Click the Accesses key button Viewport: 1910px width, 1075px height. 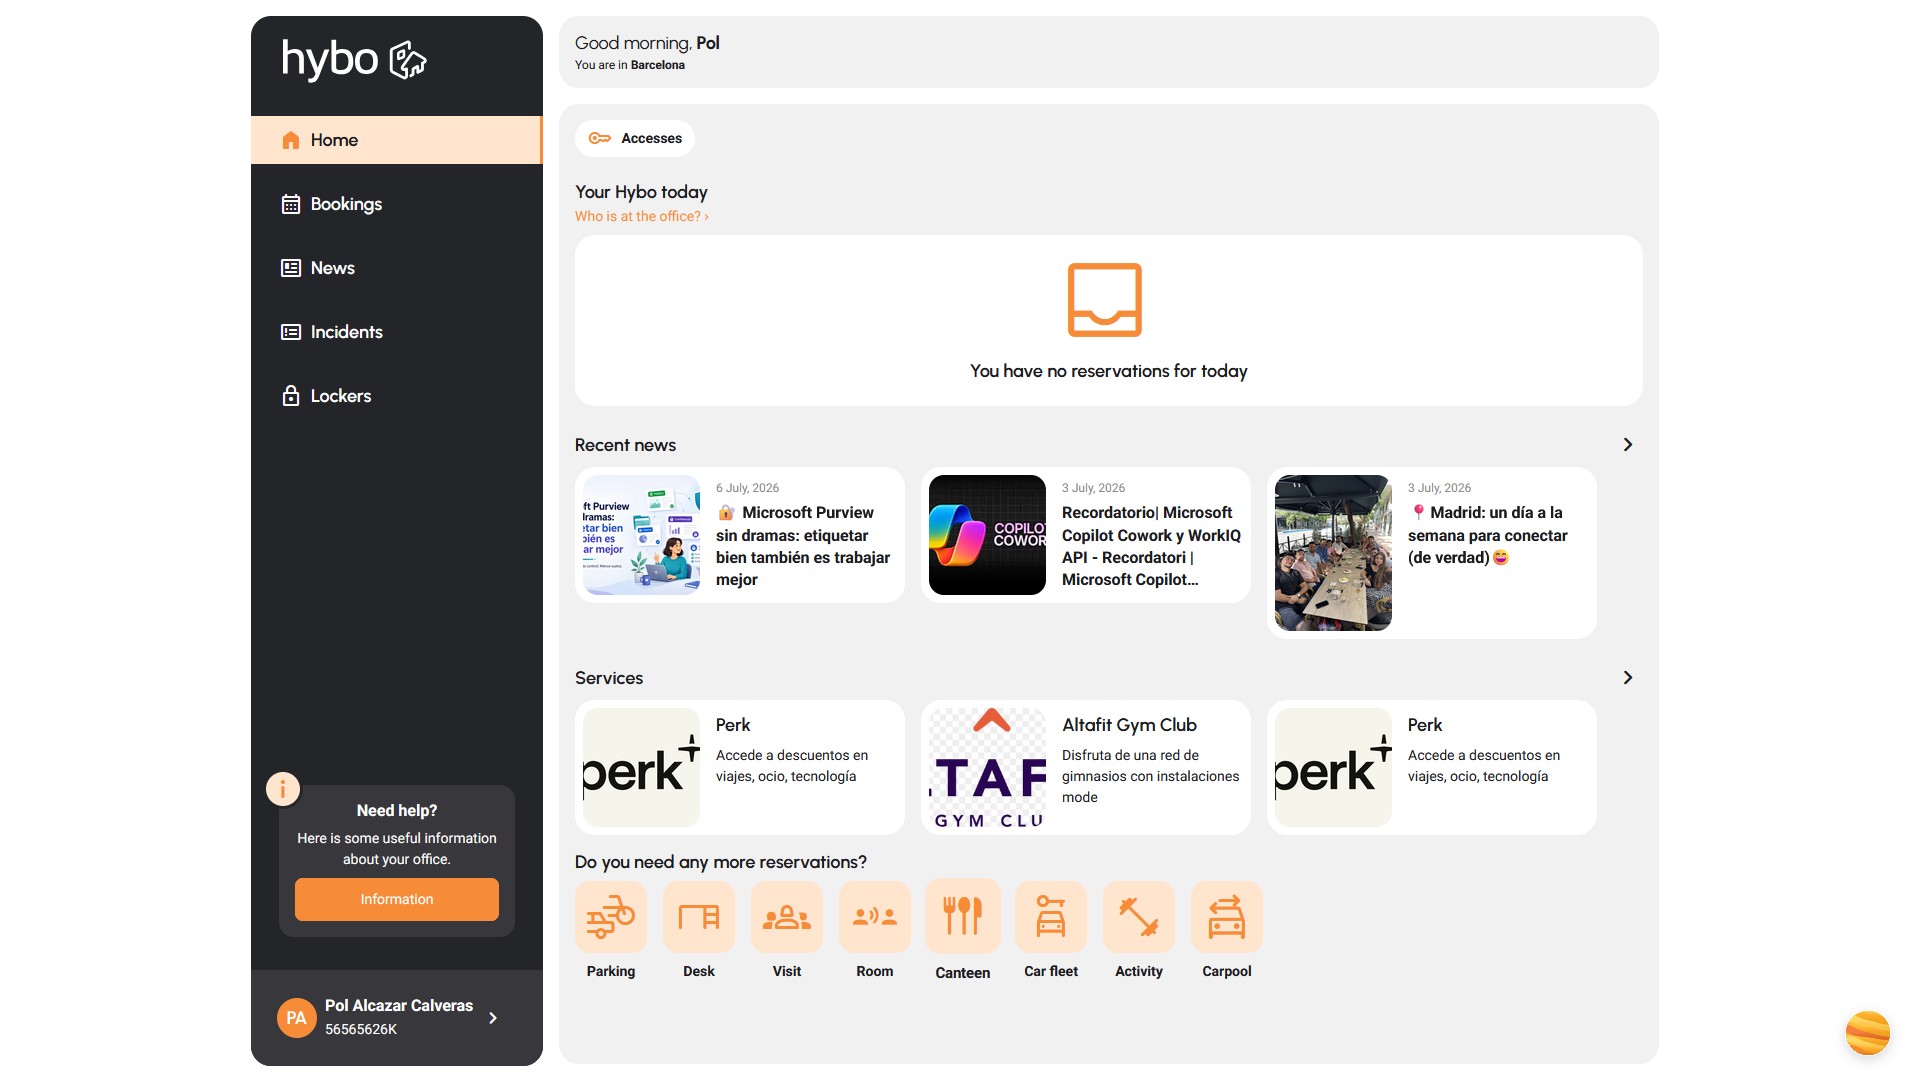click(x=635, y=138)
